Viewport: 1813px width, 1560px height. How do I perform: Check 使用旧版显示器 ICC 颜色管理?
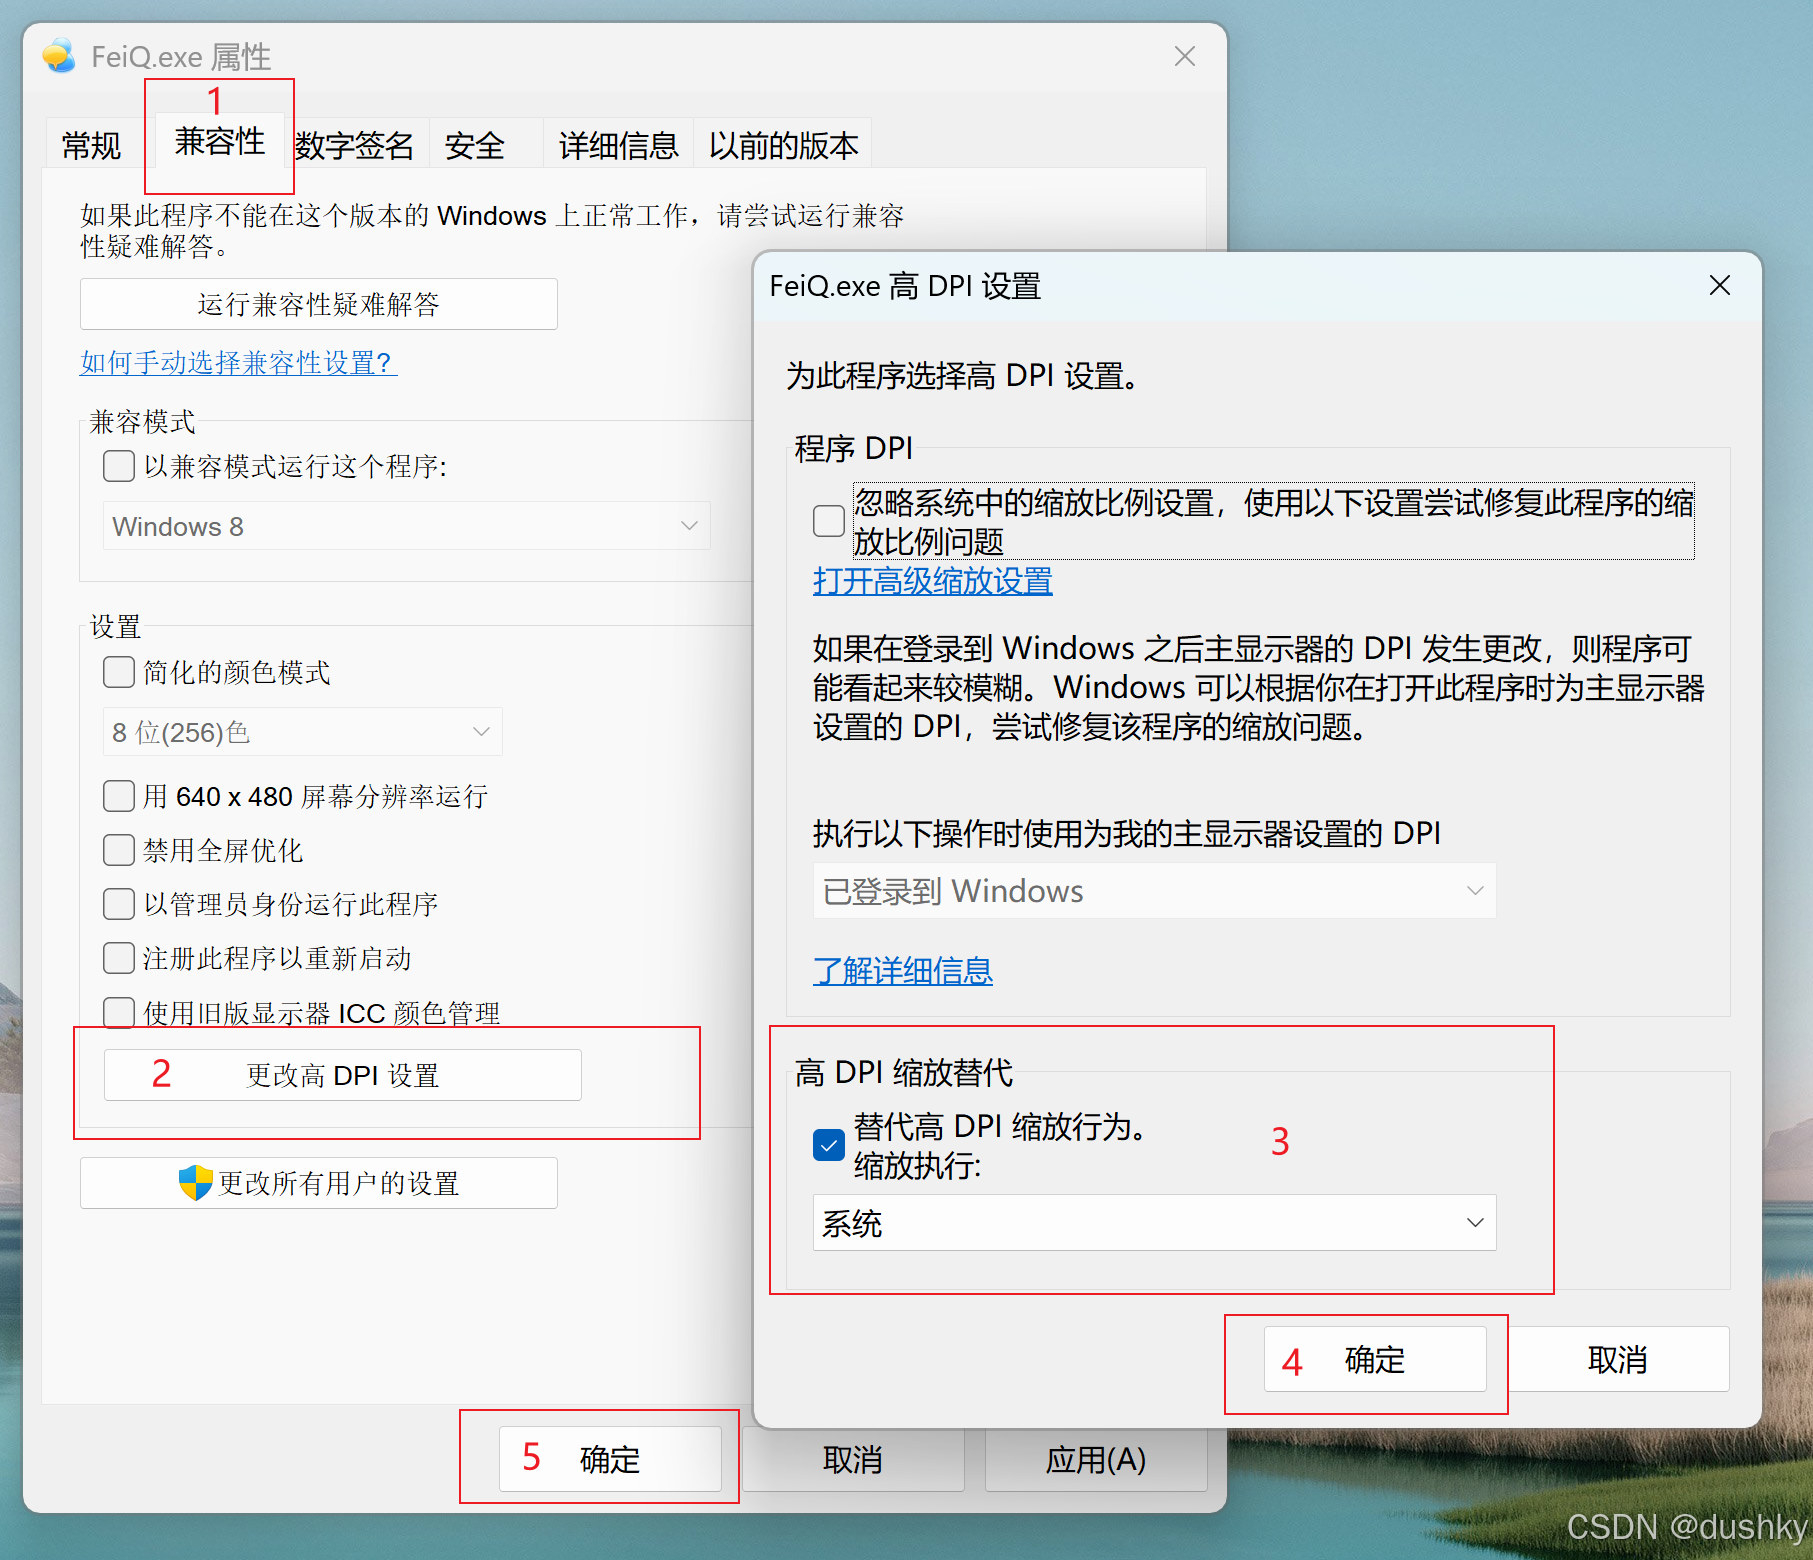119,1013
